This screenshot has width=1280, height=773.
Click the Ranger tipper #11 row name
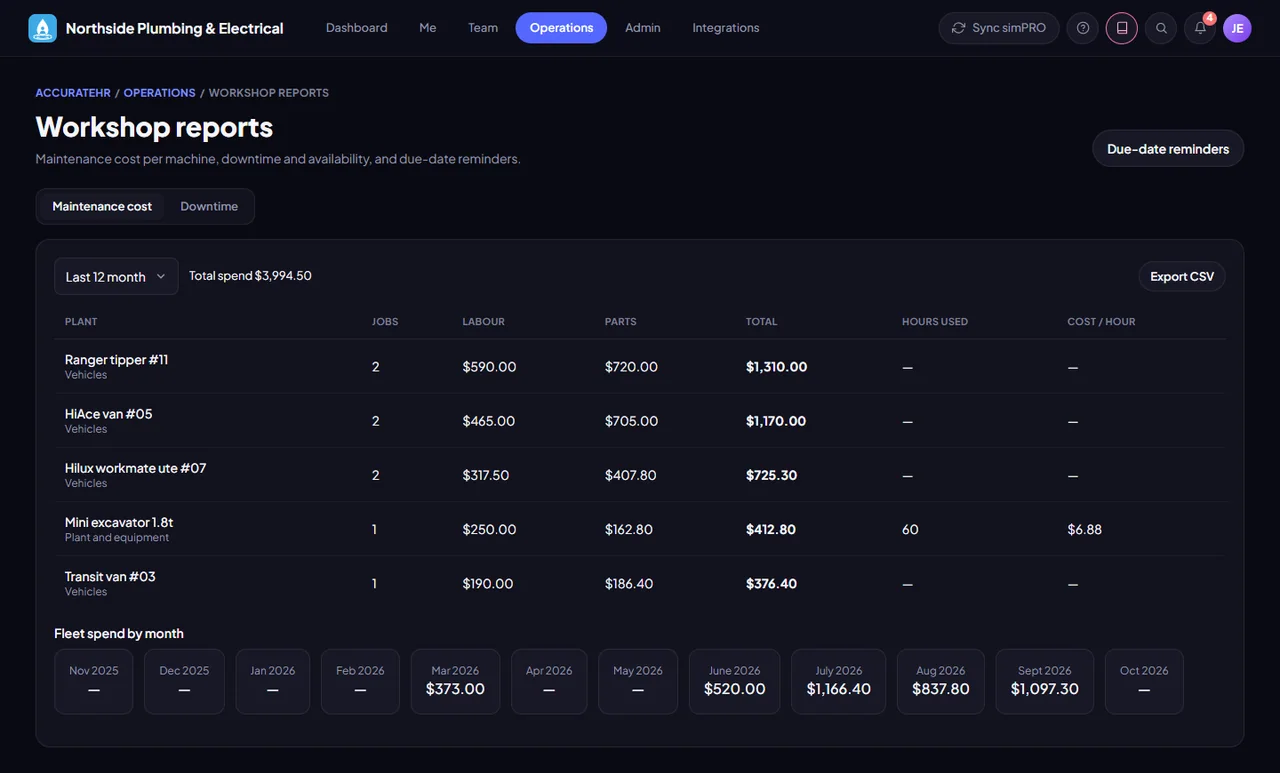pyautogui.click(x=116, y=360)
